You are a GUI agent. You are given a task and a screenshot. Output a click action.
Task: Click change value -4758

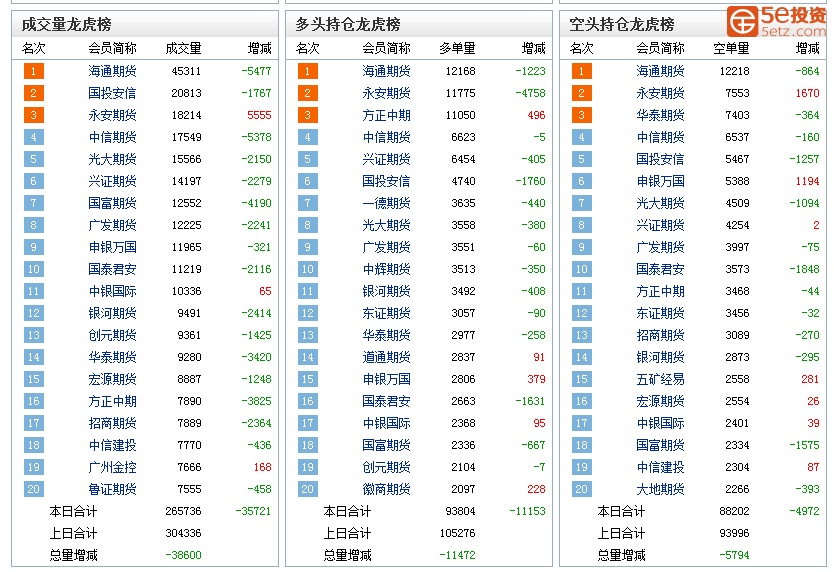(x=530, y=93)
